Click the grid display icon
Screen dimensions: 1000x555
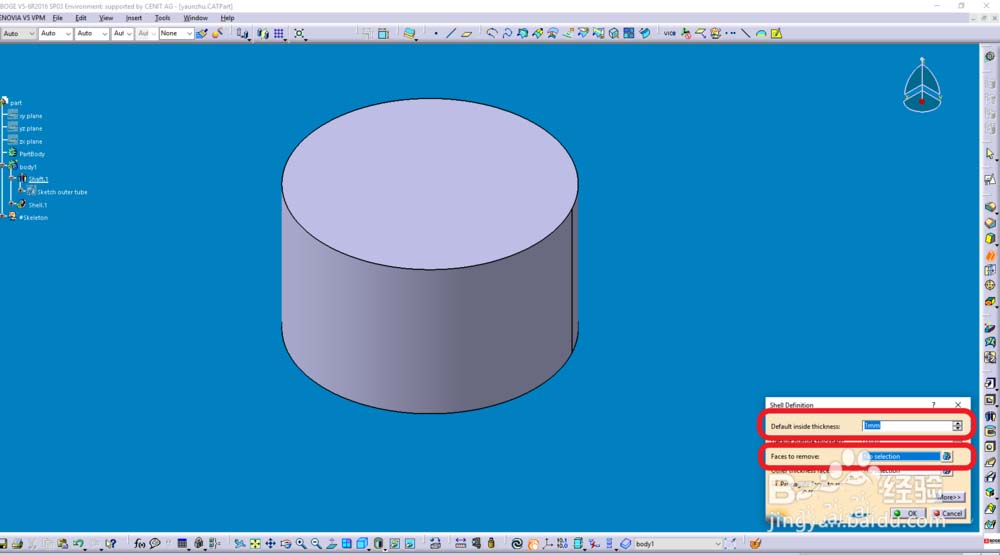pos(279,33)
